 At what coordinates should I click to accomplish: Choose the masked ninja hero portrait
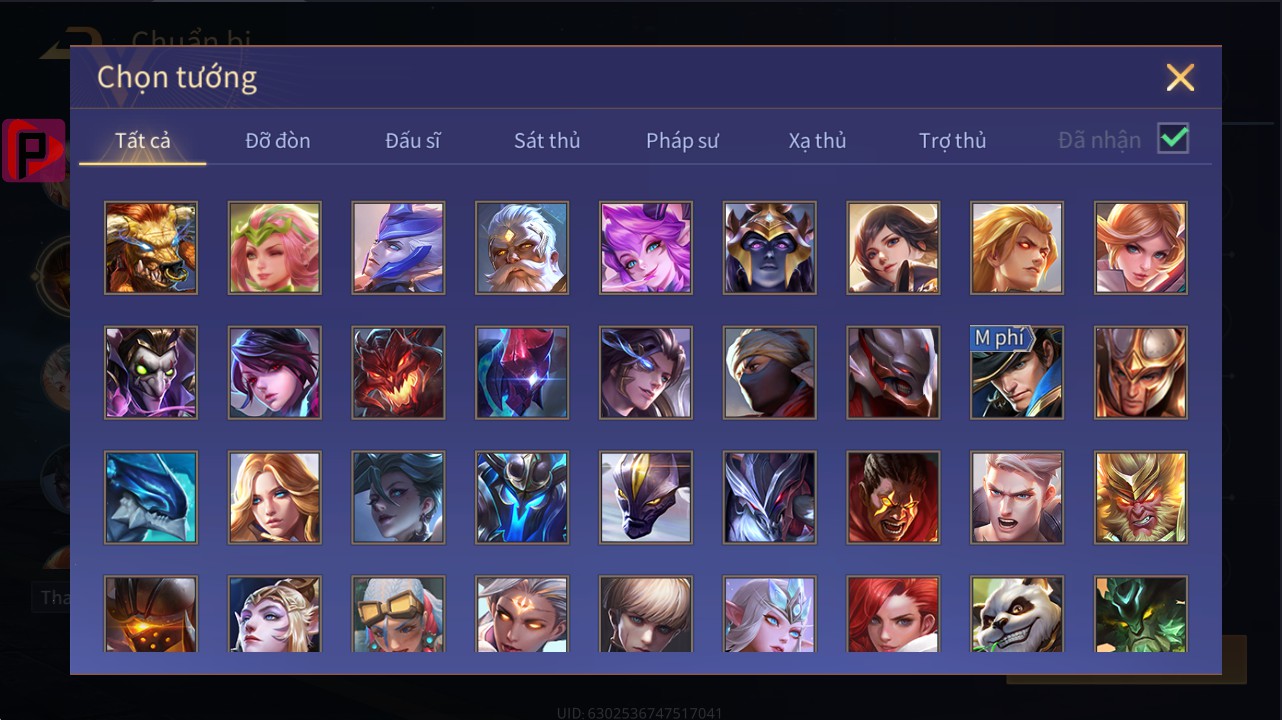(x=770, y=373)
